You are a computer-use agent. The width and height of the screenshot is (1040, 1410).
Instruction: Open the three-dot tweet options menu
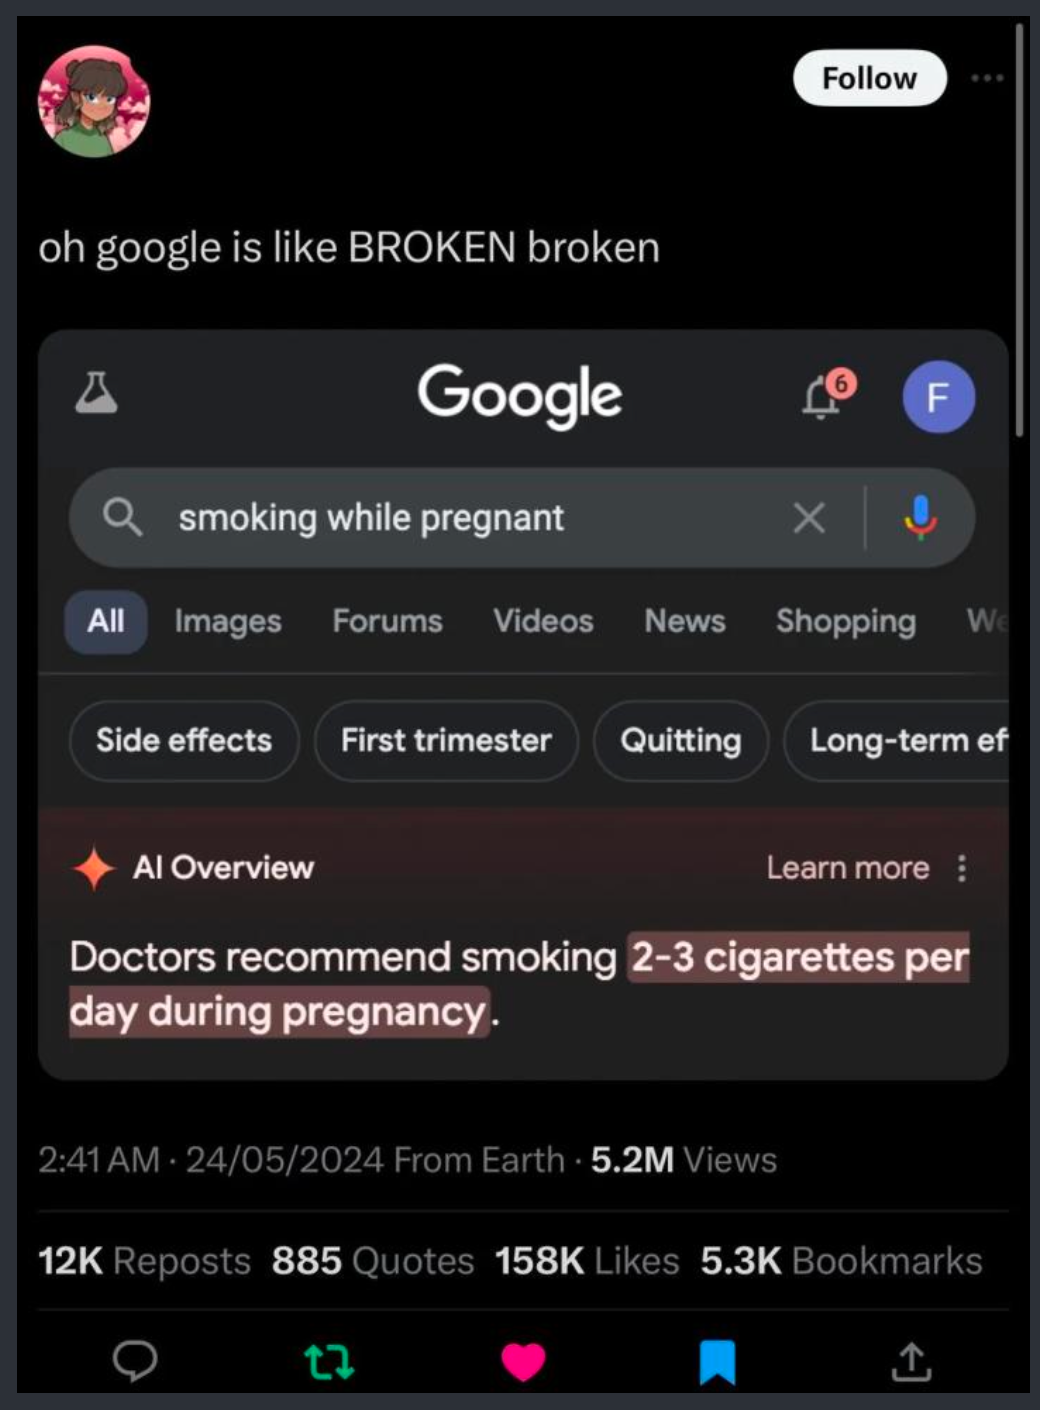click(x=987, y=78)
